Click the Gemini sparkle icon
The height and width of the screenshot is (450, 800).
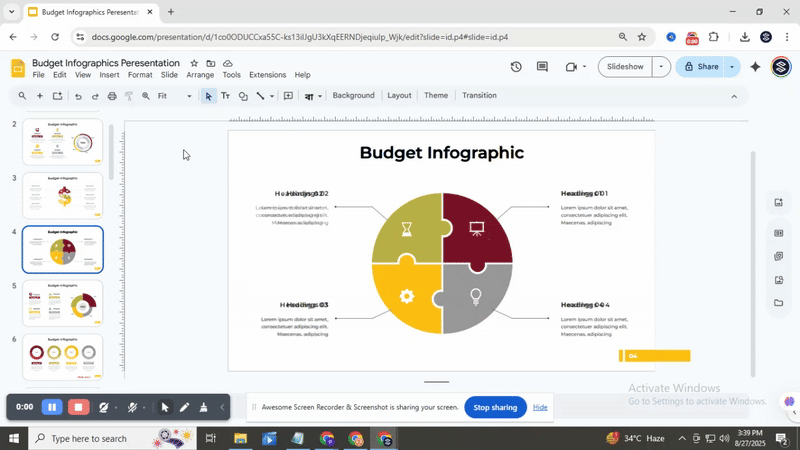pos(755,67)
